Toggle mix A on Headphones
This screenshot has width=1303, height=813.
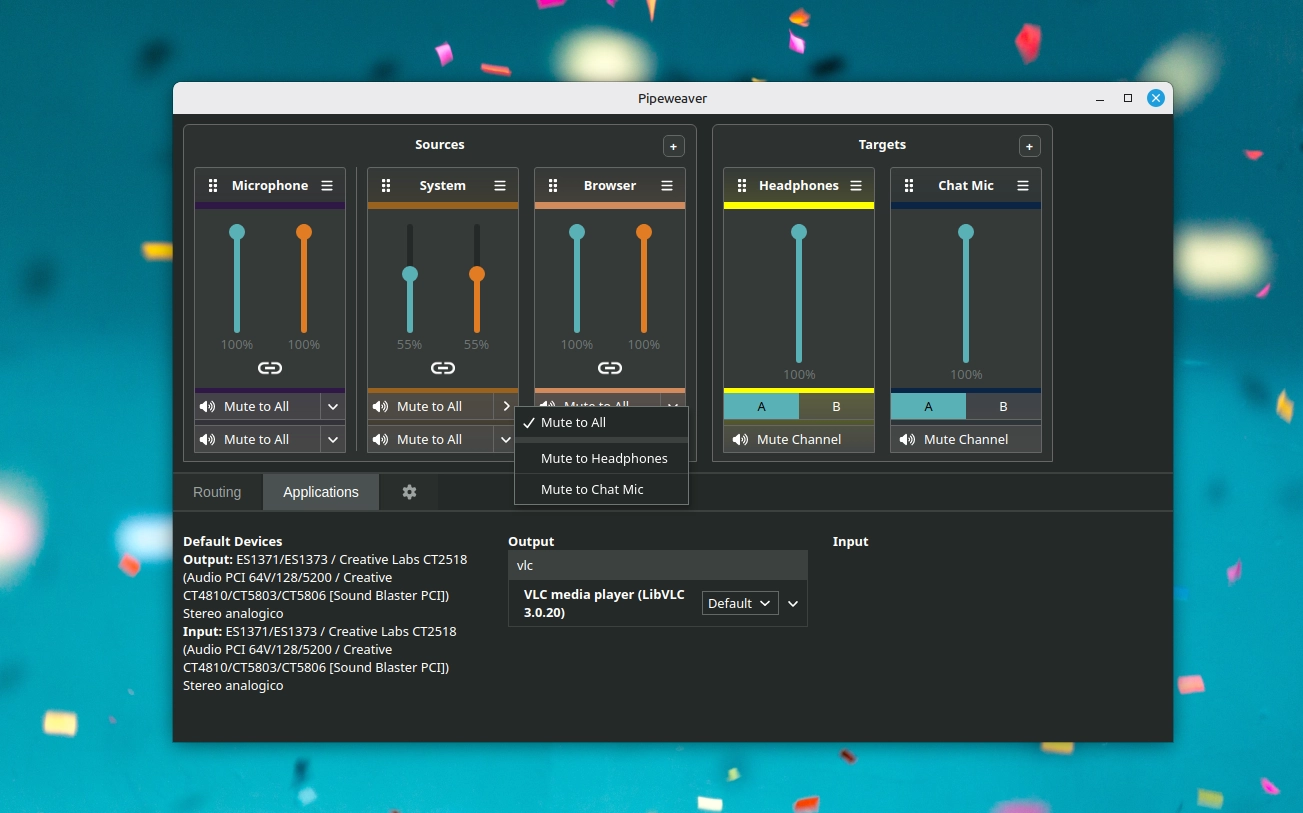761,406
